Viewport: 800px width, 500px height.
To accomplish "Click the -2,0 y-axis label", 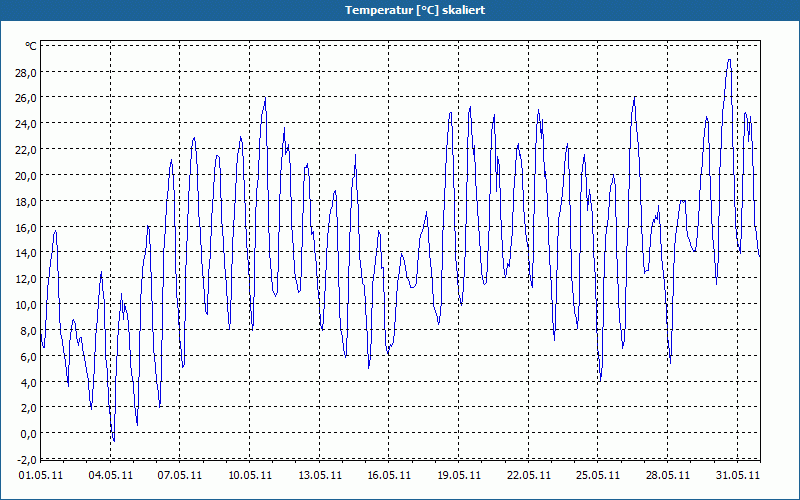I will pos(27,459).
